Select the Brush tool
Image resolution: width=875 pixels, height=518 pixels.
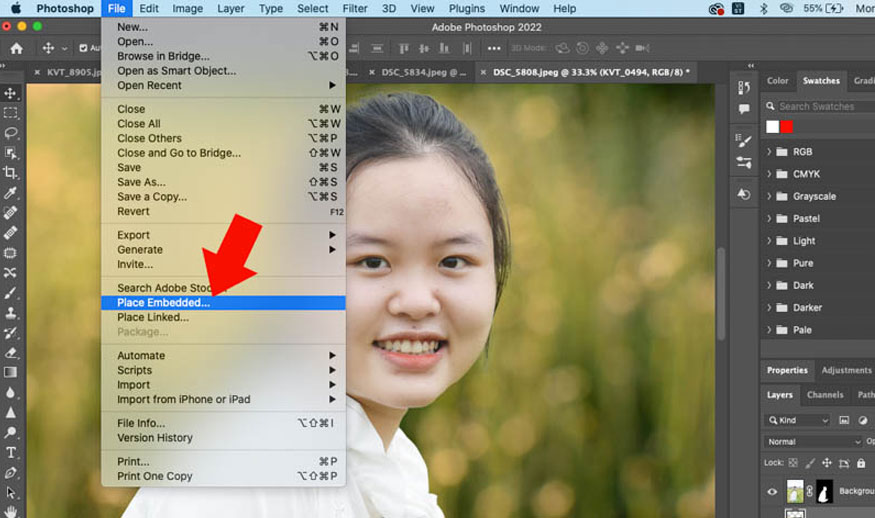(x=10, y=292)
